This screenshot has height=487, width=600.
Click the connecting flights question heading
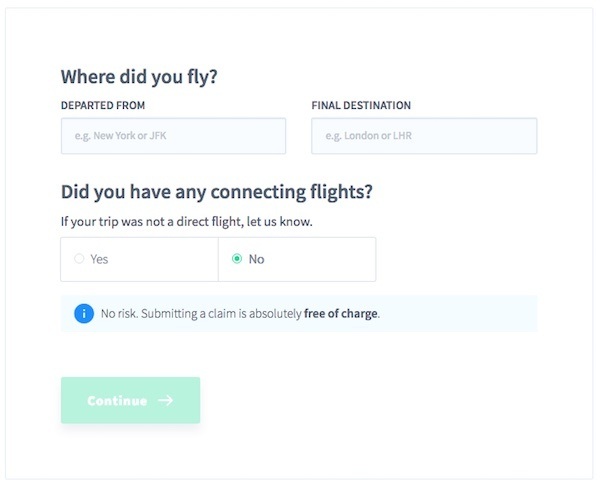pos(217,192)
